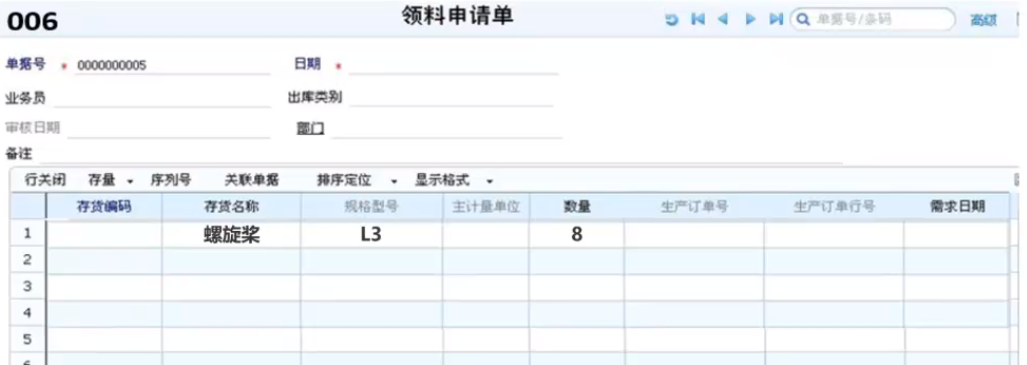
Task: Click the 主计量单位 cell in row 1
Action: [486, 235]
